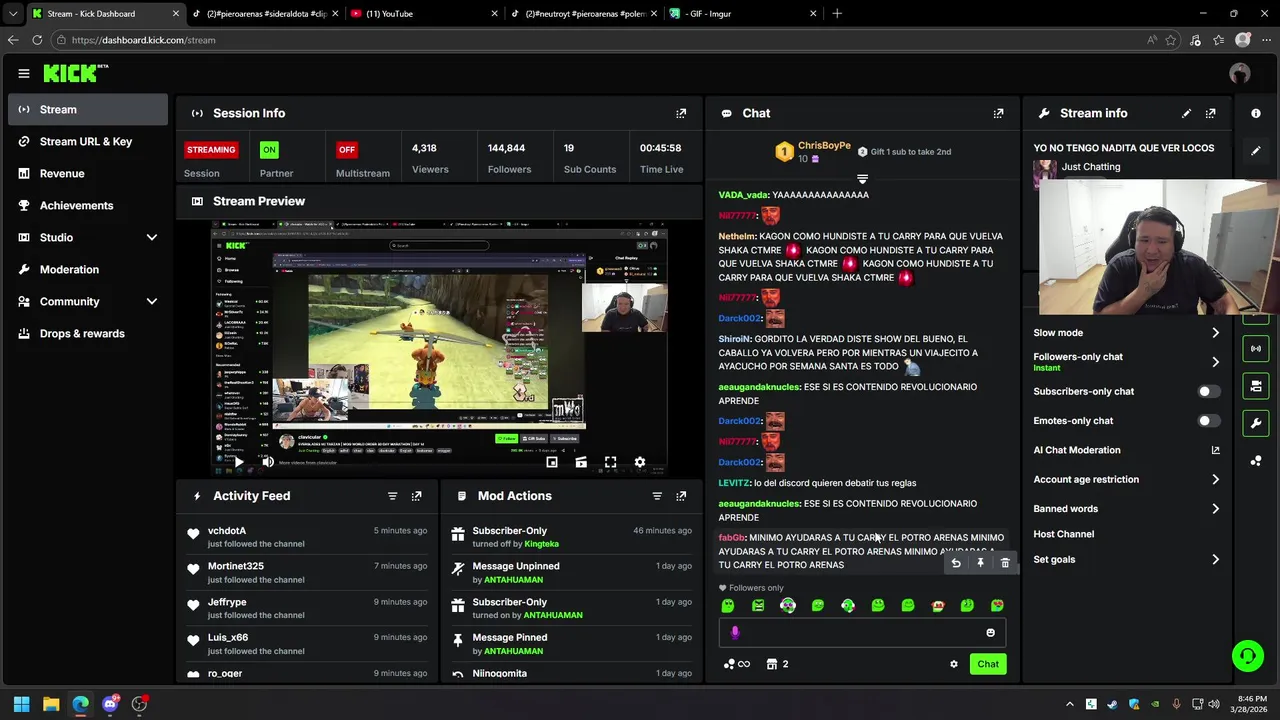The image size is (1280, 720).
Task: Reply to fabGb's chat message
Action: (956, 563)
